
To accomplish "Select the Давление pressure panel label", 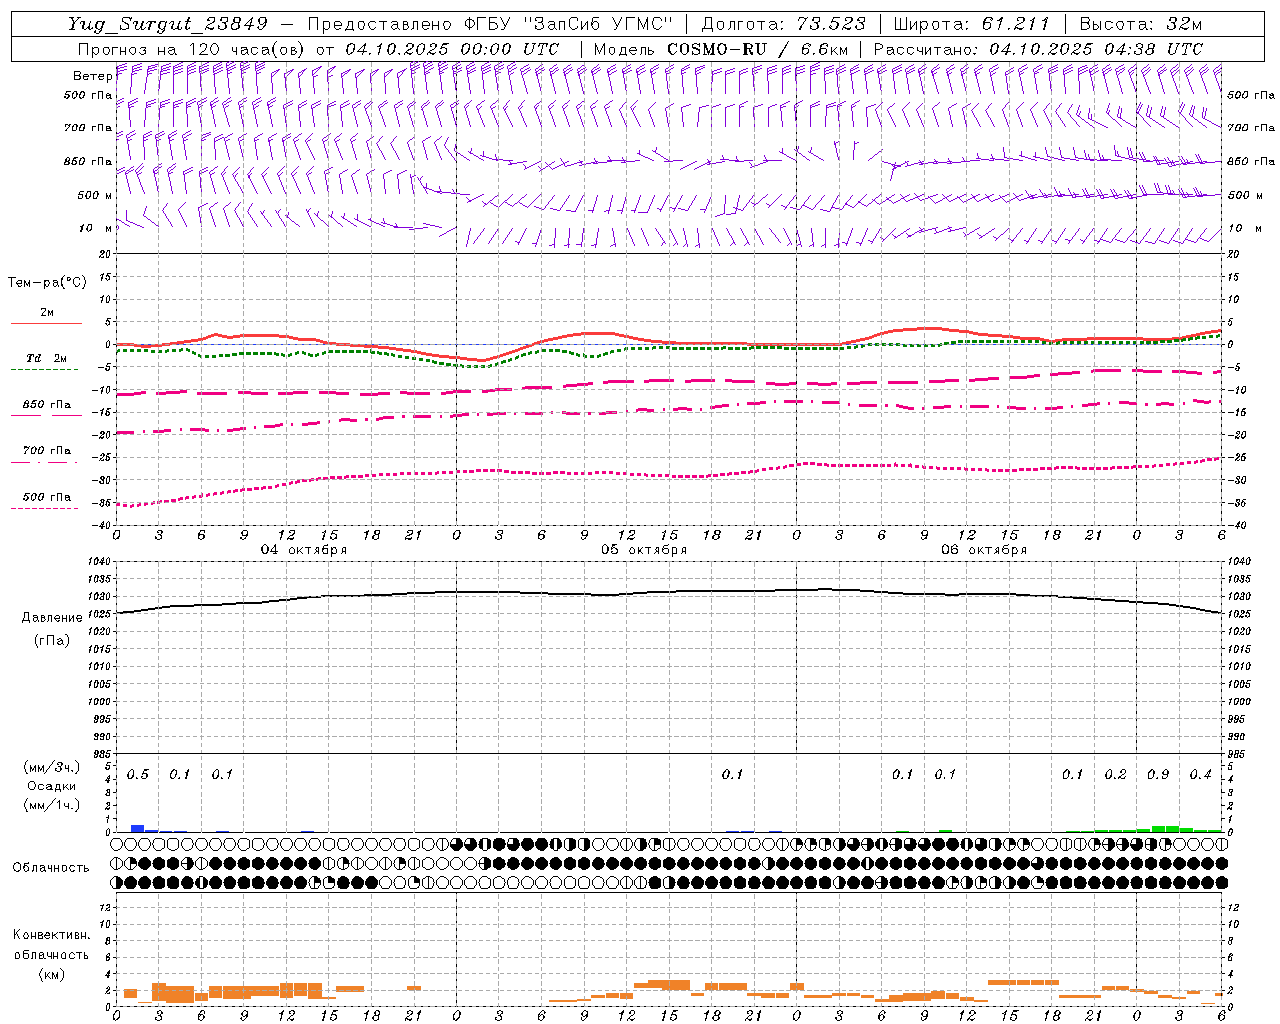I will point(52,617).
